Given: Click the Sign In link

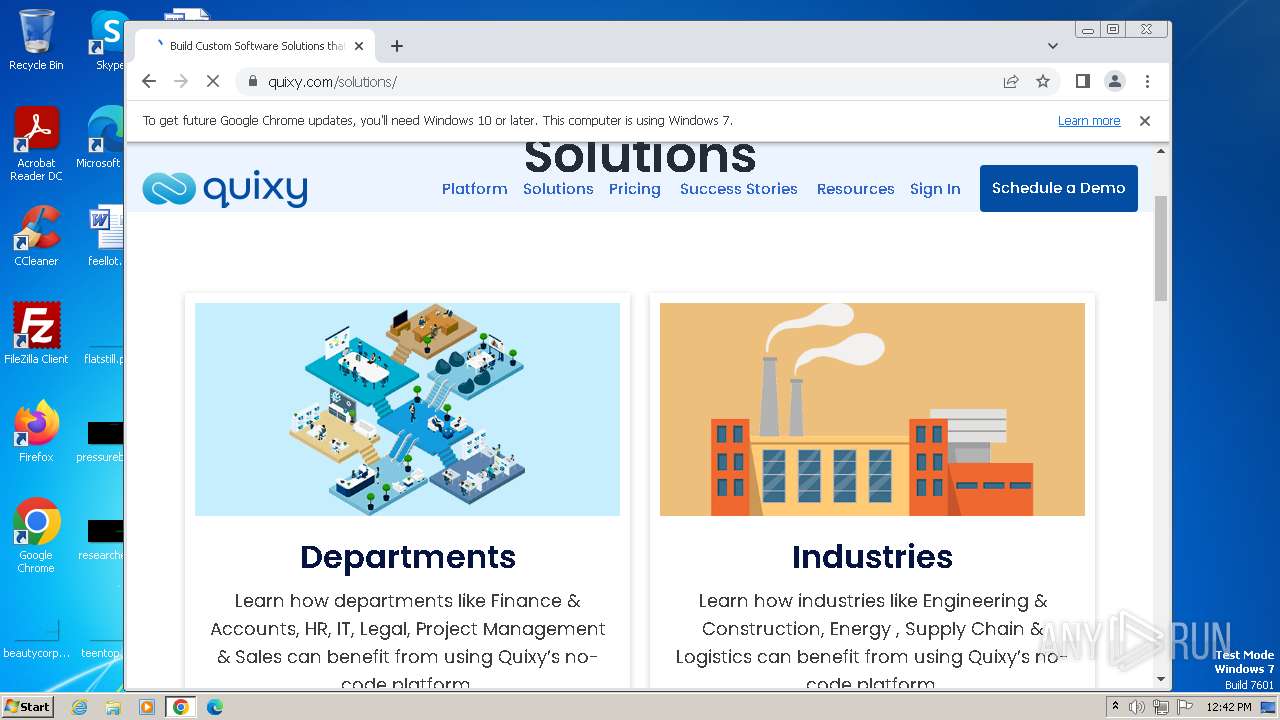Looking at the screenshot, I should (935, 189).
